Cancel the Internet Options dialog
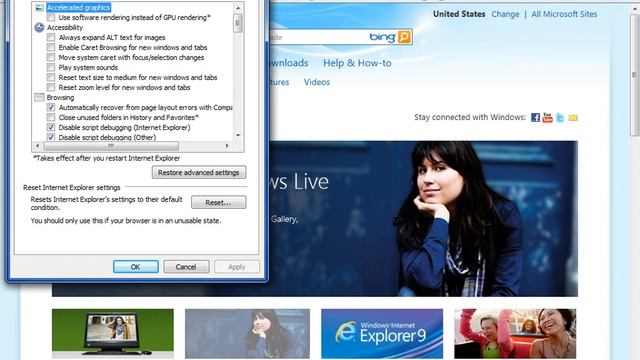The image size is (640, 360). (x=186, y=267)
